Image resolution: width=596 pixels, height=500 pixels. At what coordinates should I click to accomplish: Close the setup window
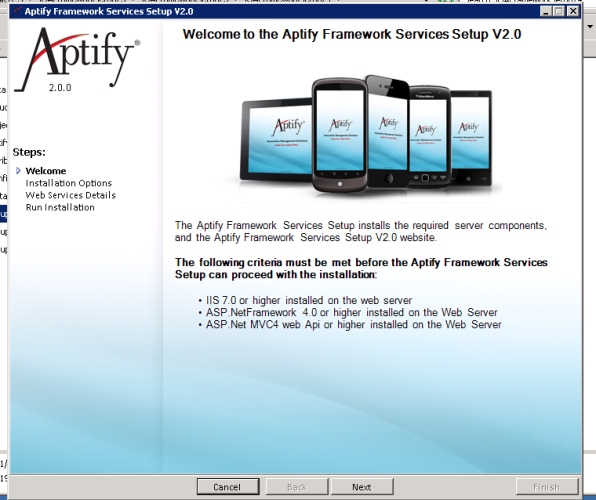pyautogui.click(x=572, y=11)
